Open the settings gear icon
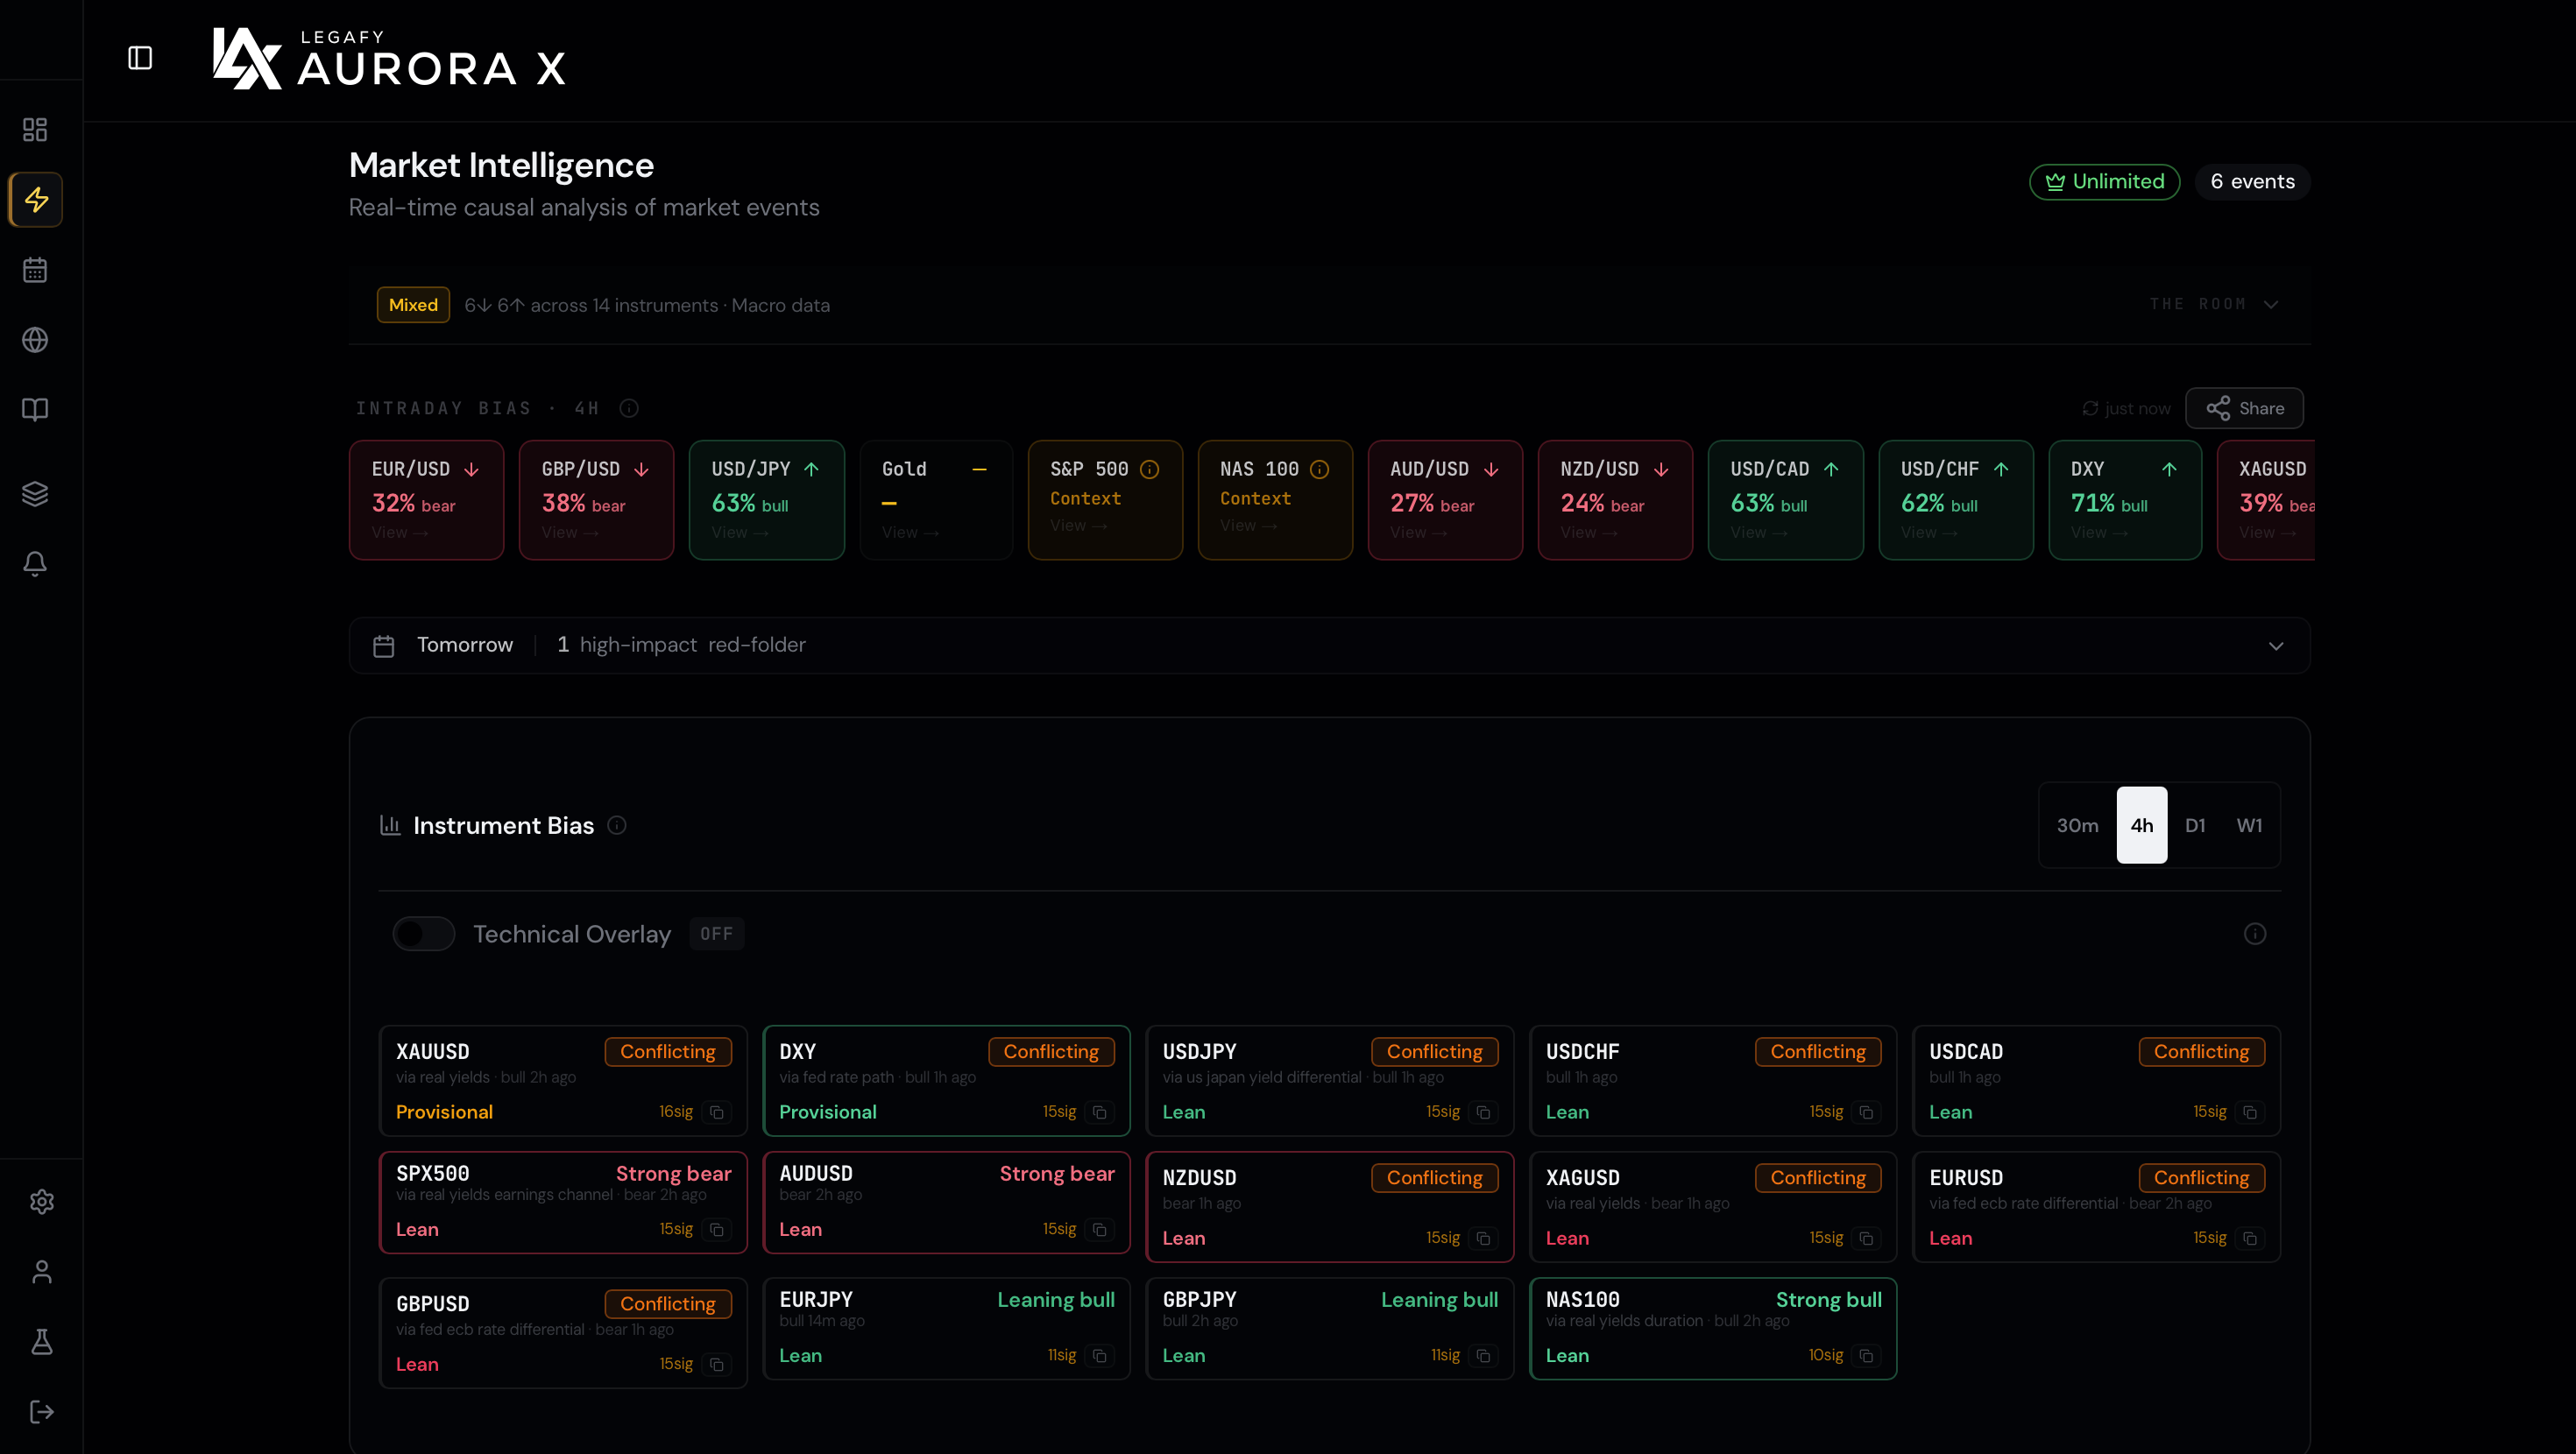Image resolution: width=2576 pixels, height=1454 pixels. coord(41,1202)
